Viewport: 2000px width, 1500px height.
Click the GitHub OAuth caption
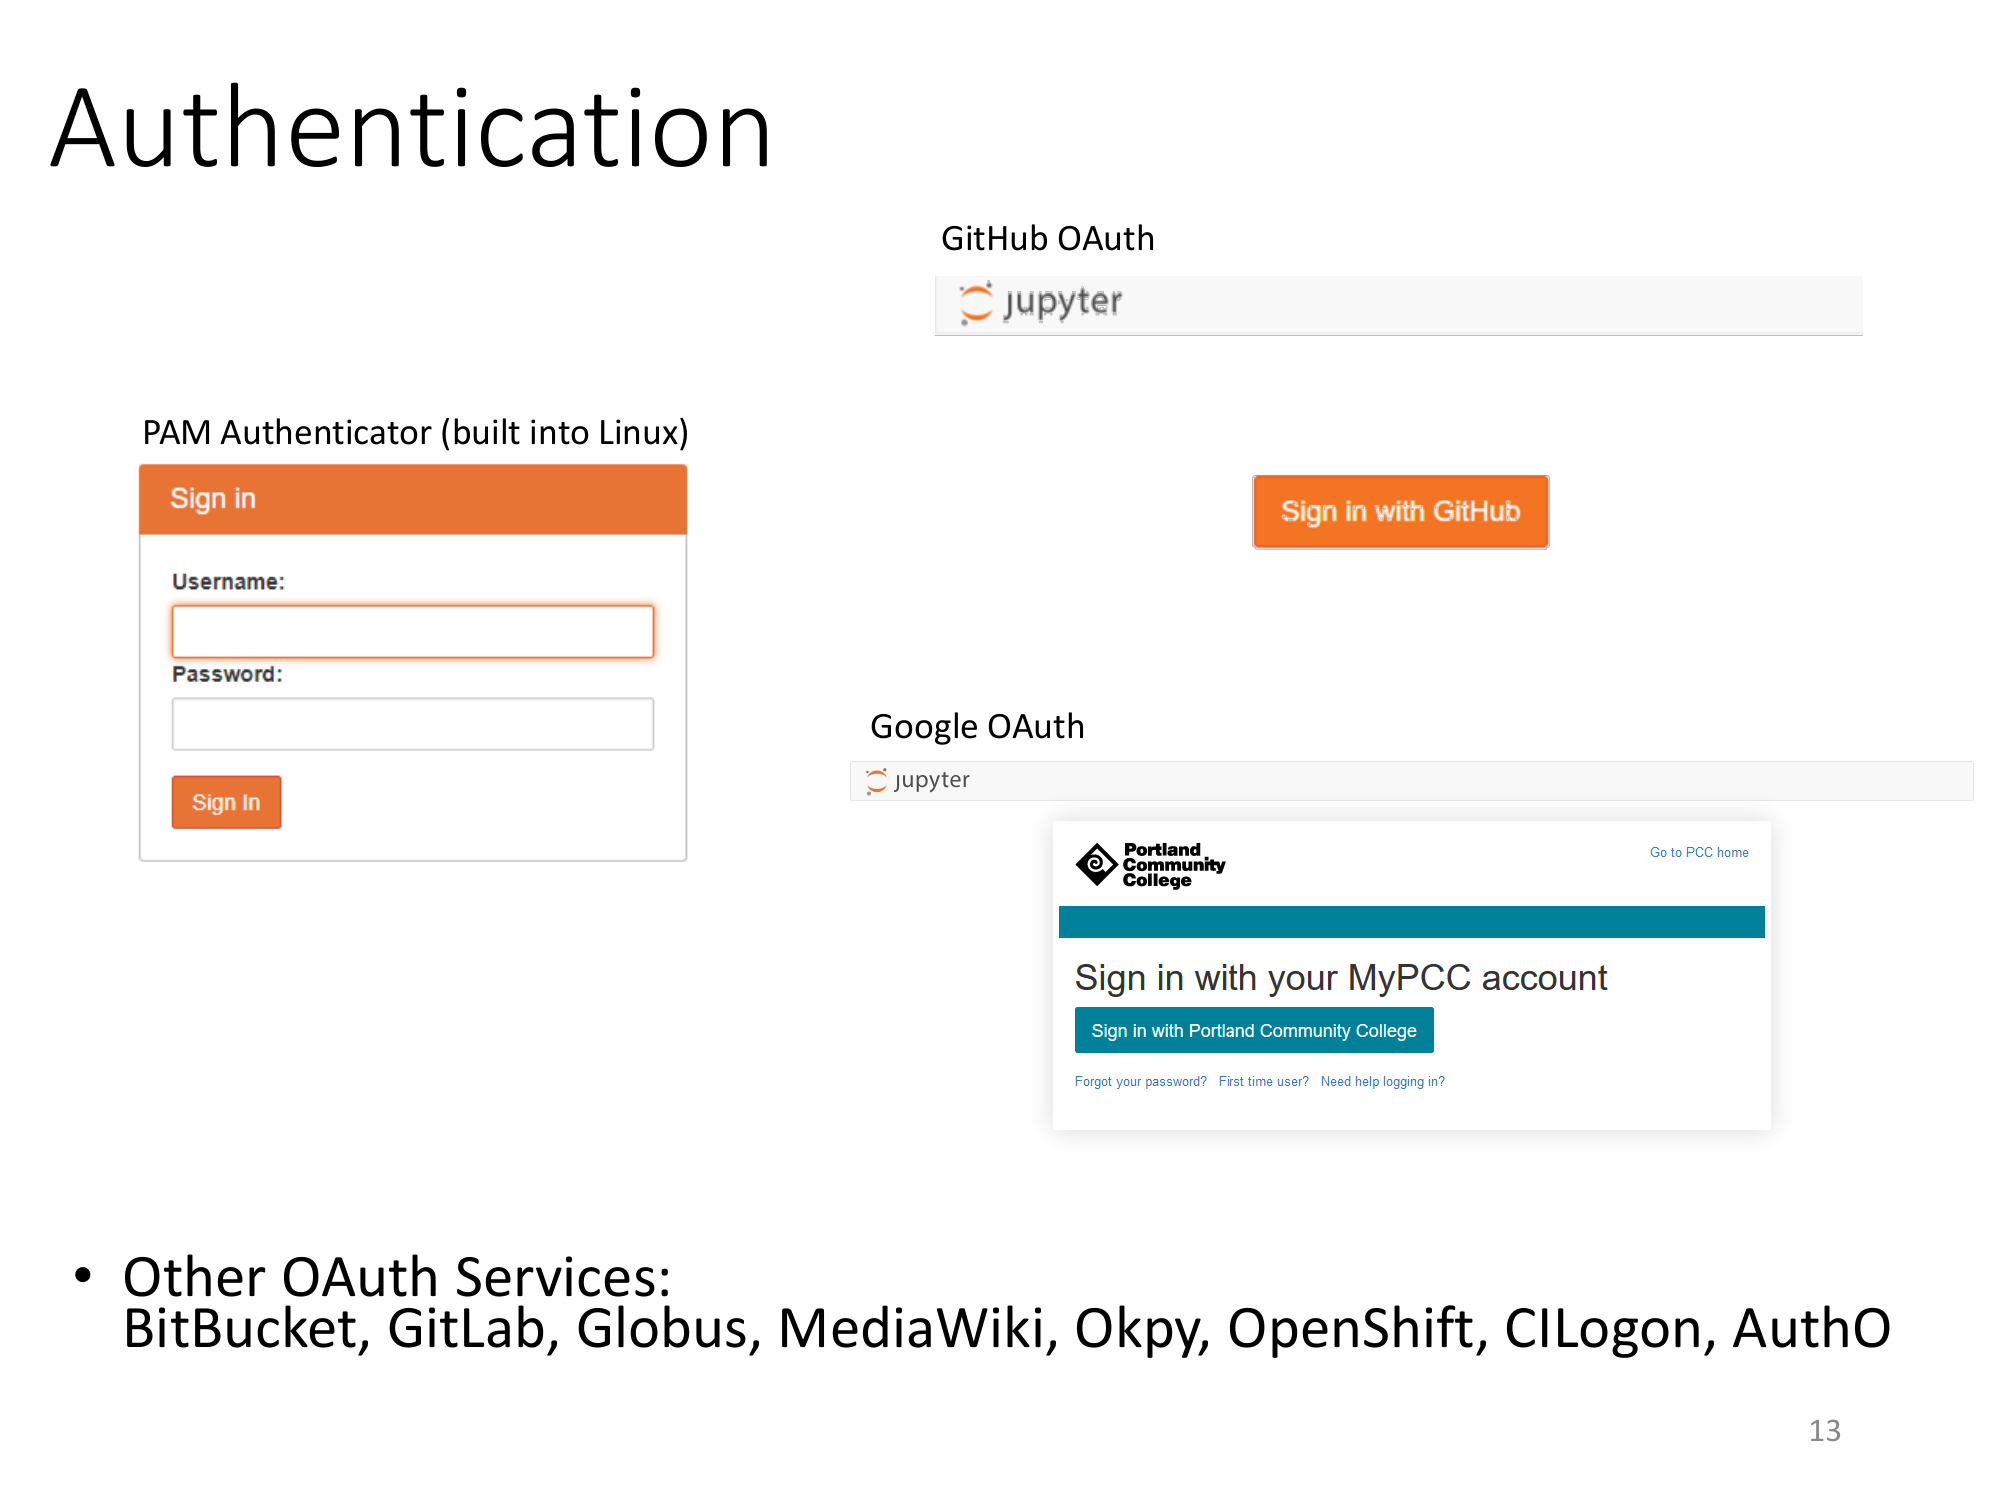[1047, 239]
